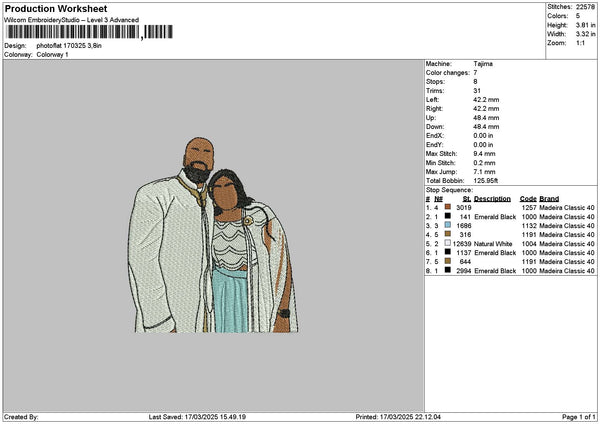Select the black swatch in stop row 6
Screen dimensions: 600x424
[447, 252]
